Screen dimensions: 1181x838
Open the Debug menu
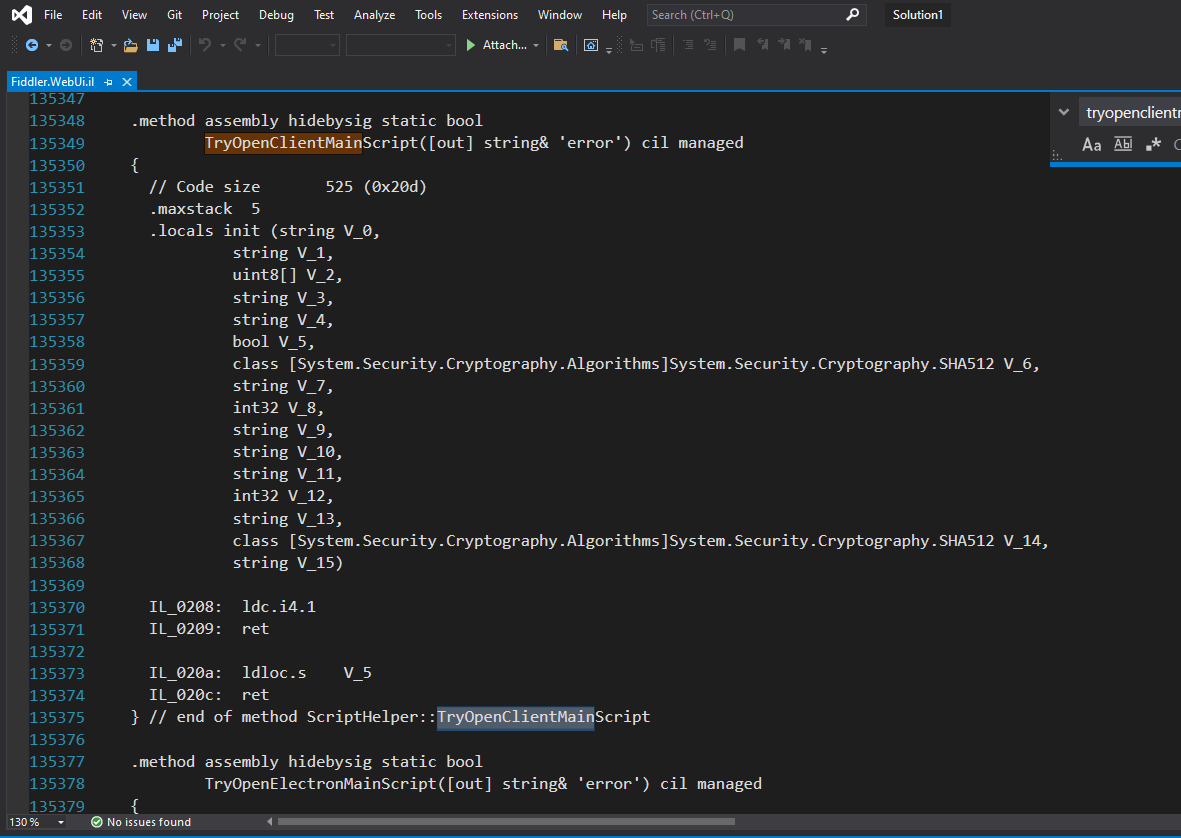[276, 14]
